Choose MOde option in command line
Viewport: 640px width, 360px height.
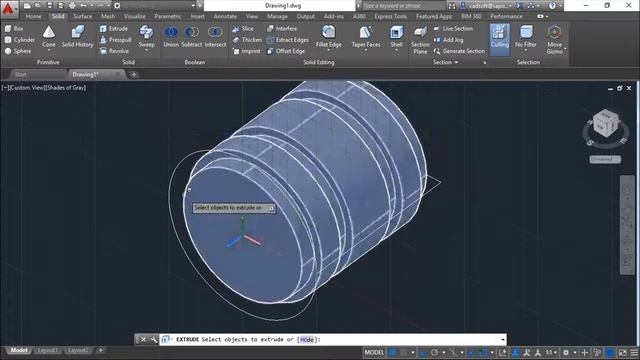307,340
